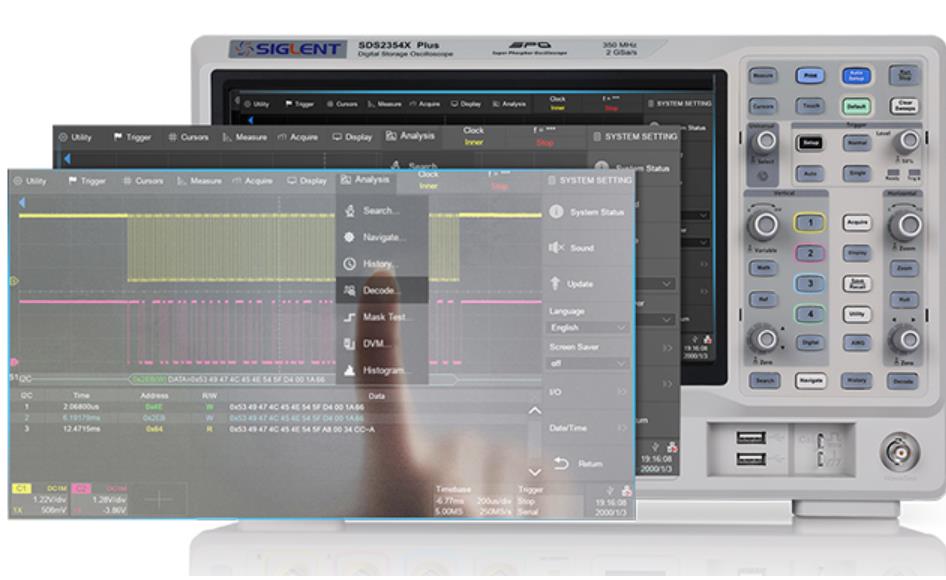
Task: Toggle the Sound mute setting
Action: click(x=556, y=247)
